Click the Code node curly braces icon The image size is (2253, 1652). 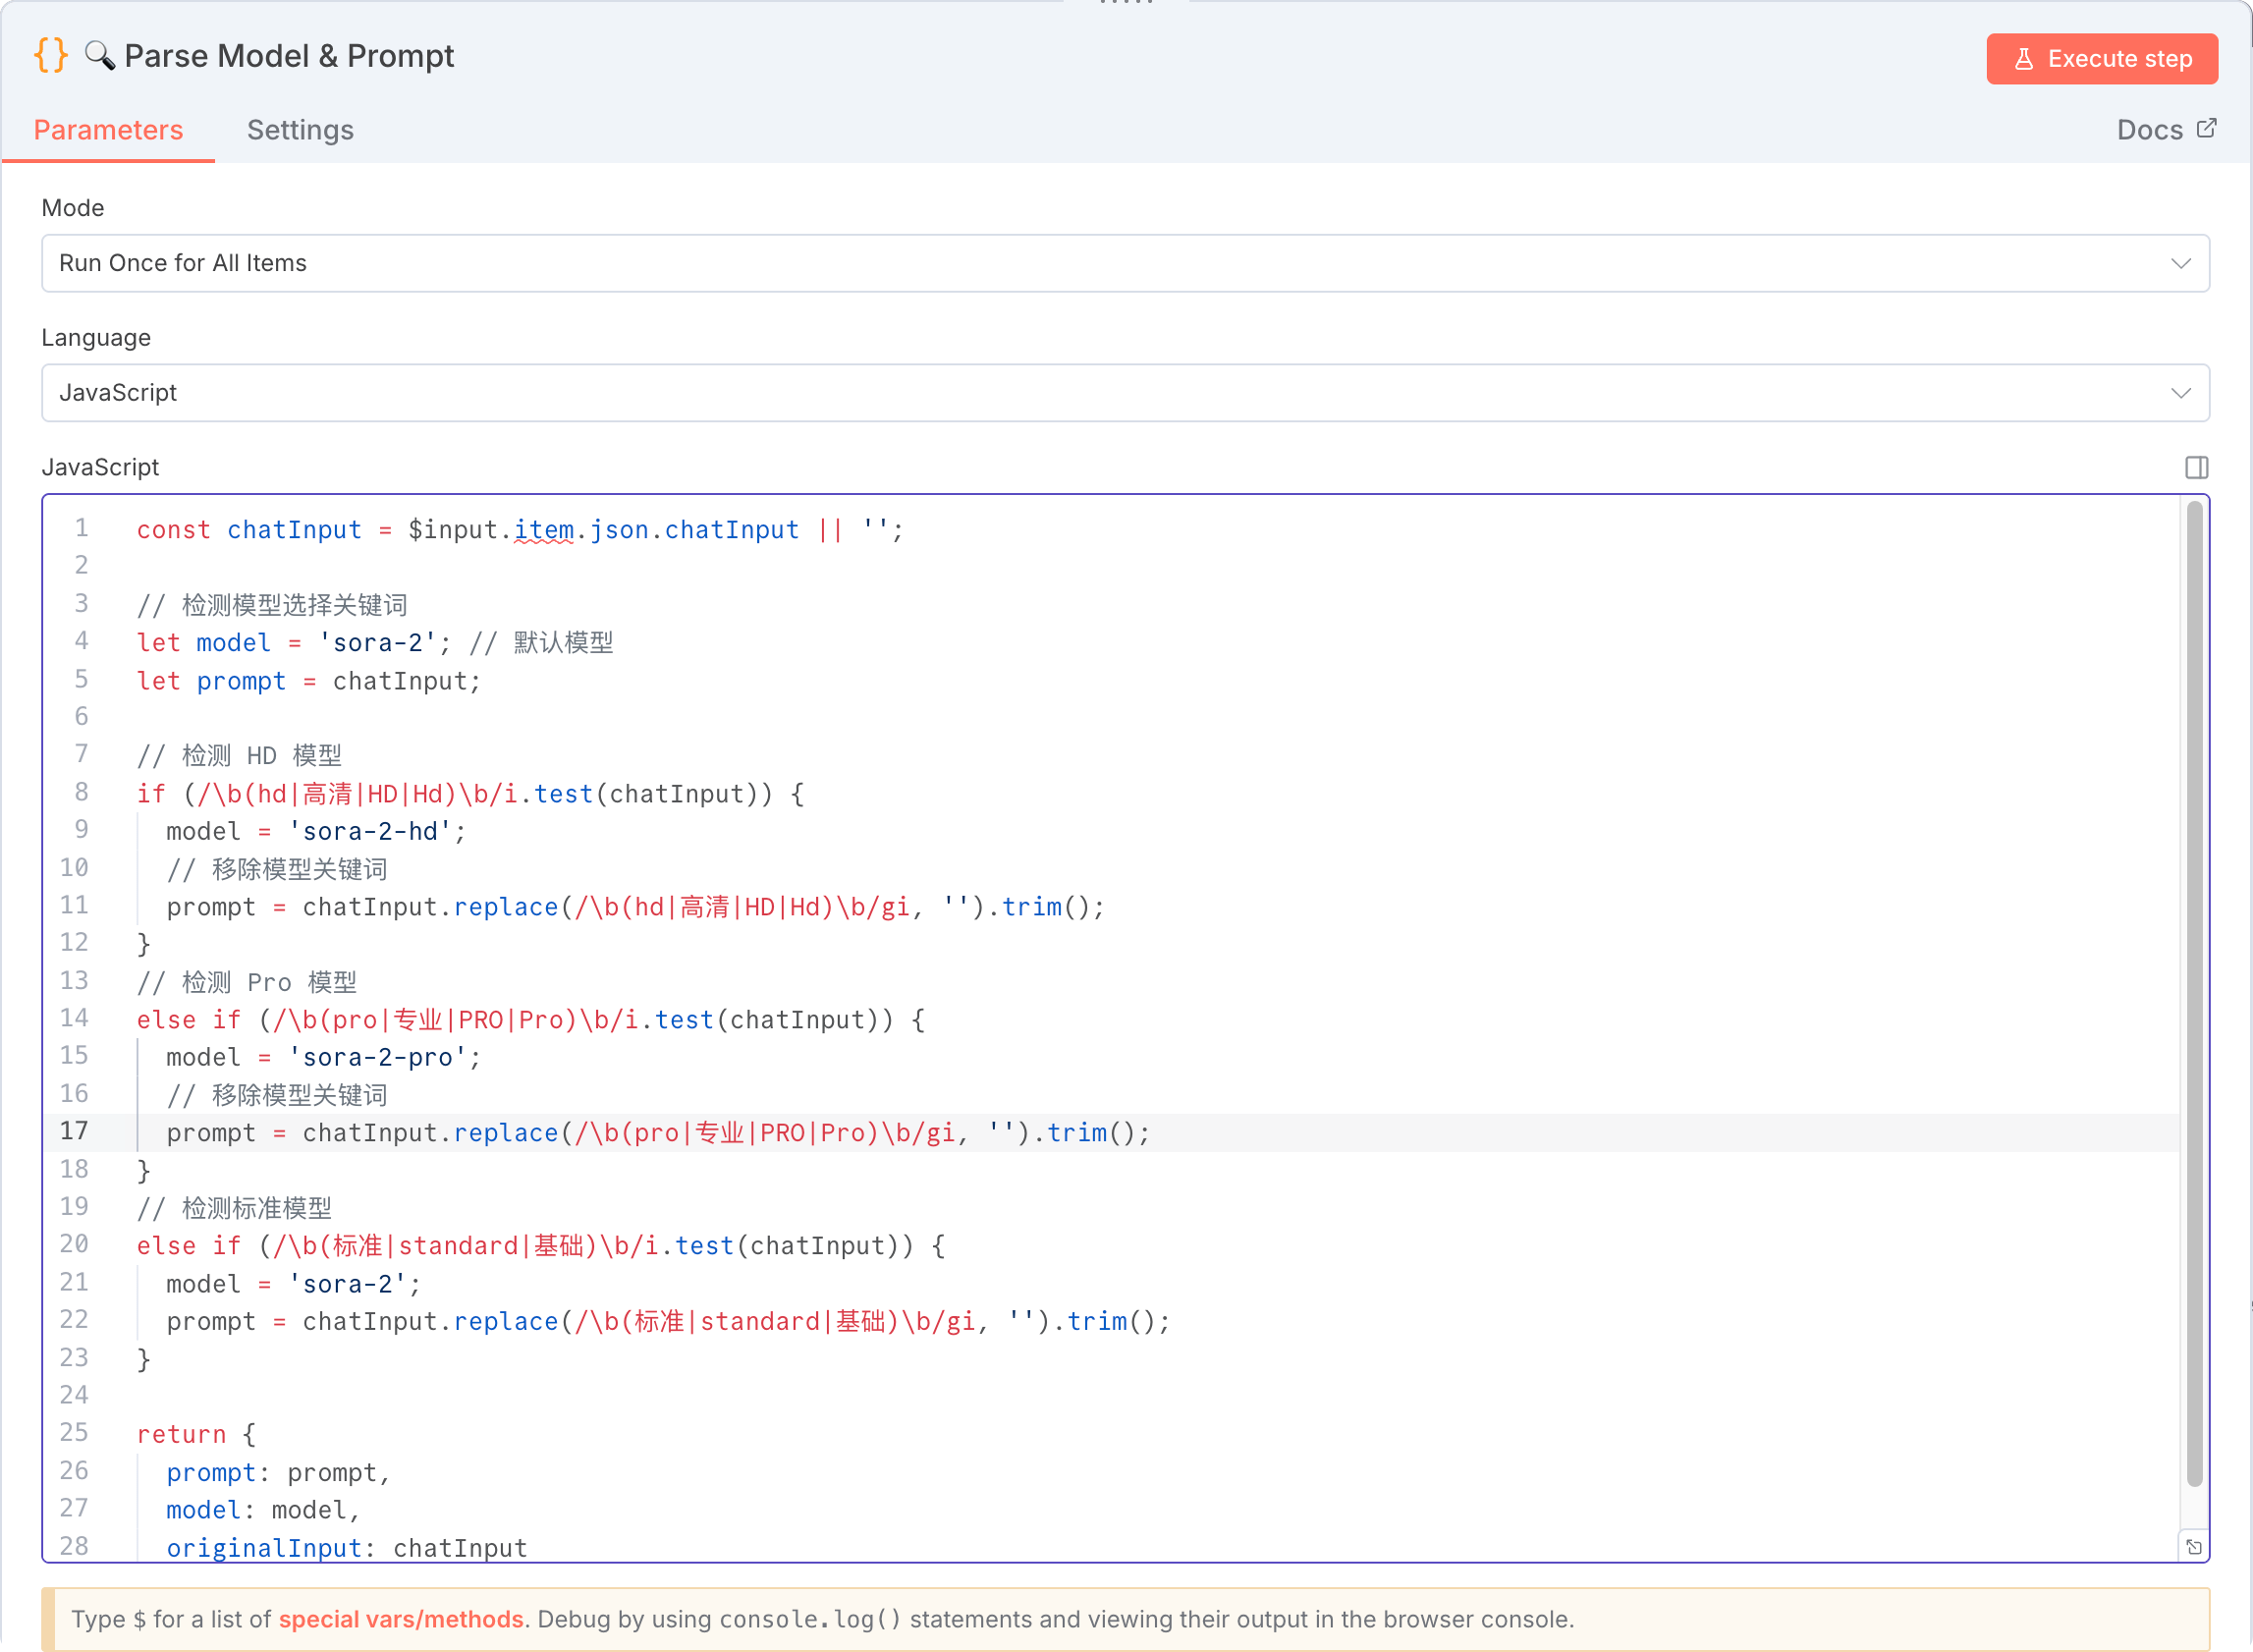coord(51,55)
